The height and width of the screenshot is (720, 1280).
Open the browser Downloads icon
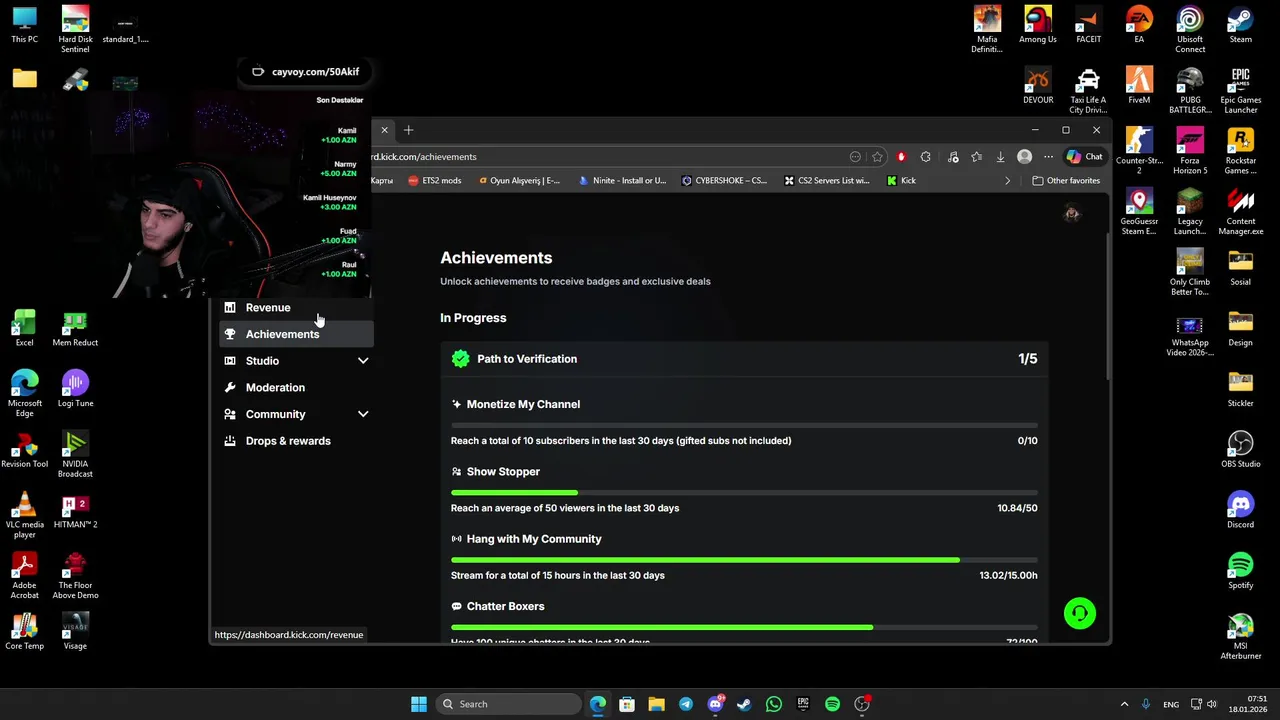tap(1000, 157)
